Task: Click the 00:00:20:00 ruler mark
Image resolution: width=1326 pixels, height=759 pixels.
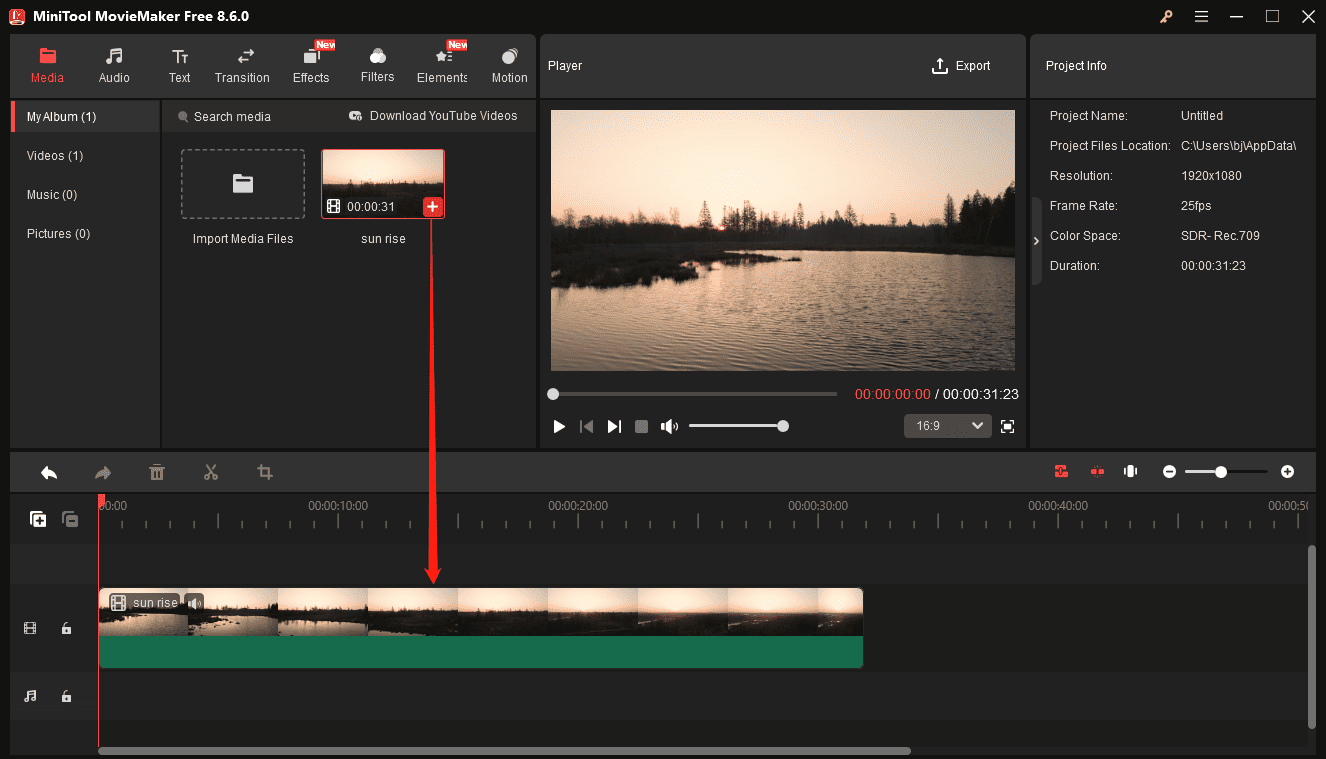Action: (578, 506)
